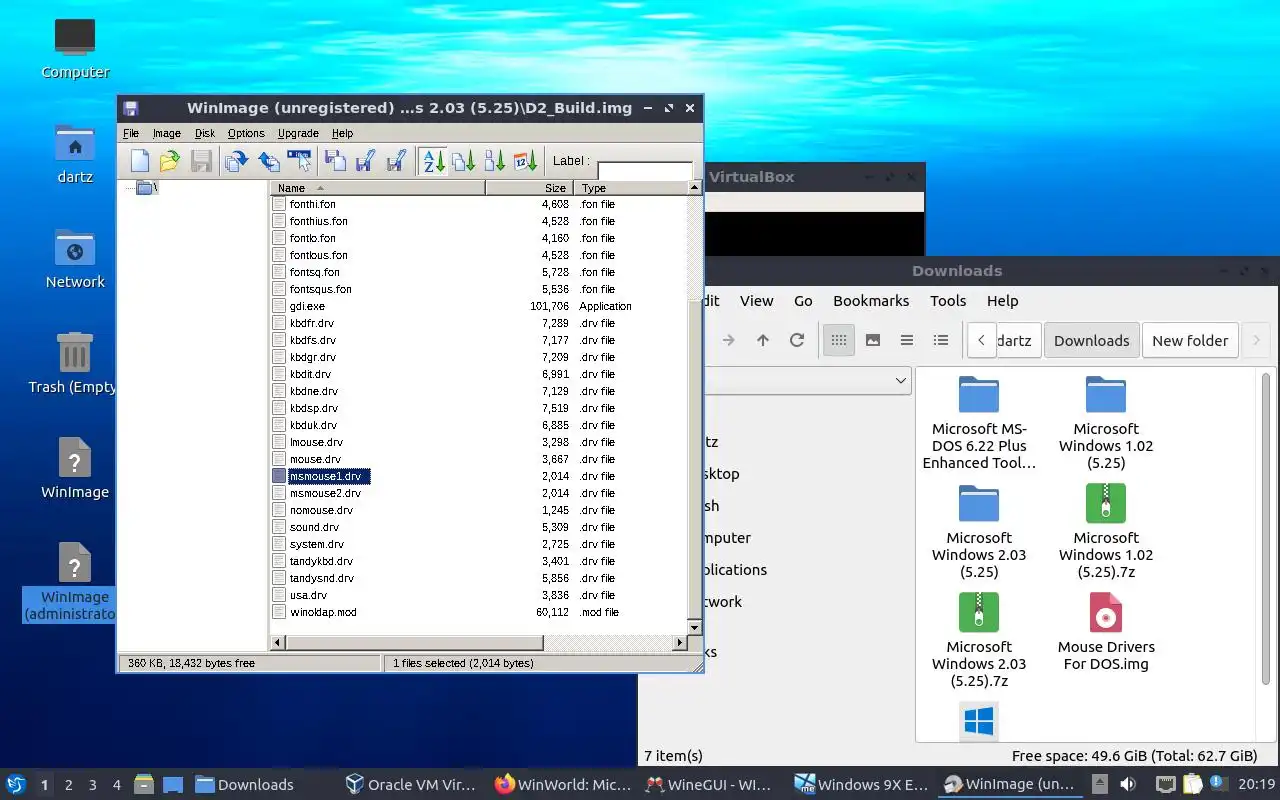The height and width of the screenshot is (800, 1280).
Task: Toggle sort by type button in WinImage
Action: tap(463, 161)
